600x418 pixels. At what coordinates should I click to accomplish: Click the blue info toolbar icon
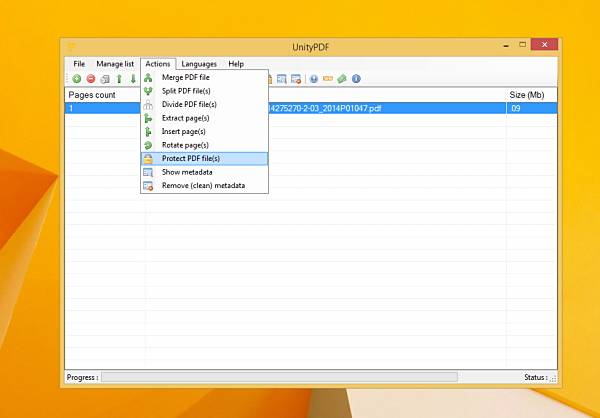[356, 79]
